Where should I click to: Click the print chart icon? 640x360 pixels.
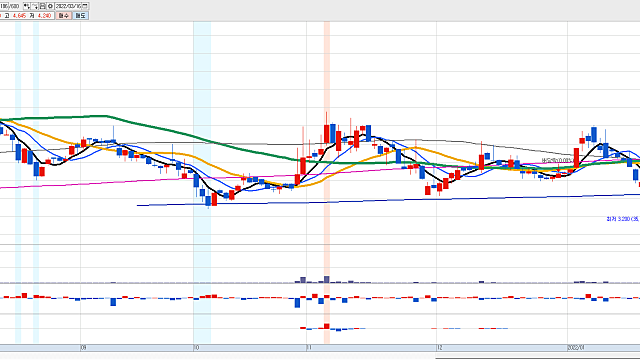coord(42,6)
